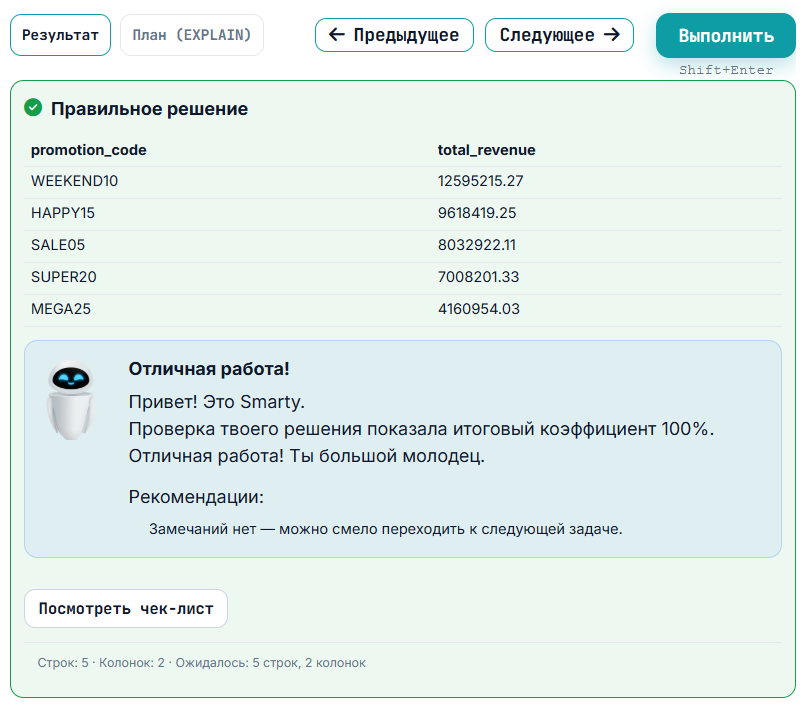Switch to the Результат tab

coord(60,34)
